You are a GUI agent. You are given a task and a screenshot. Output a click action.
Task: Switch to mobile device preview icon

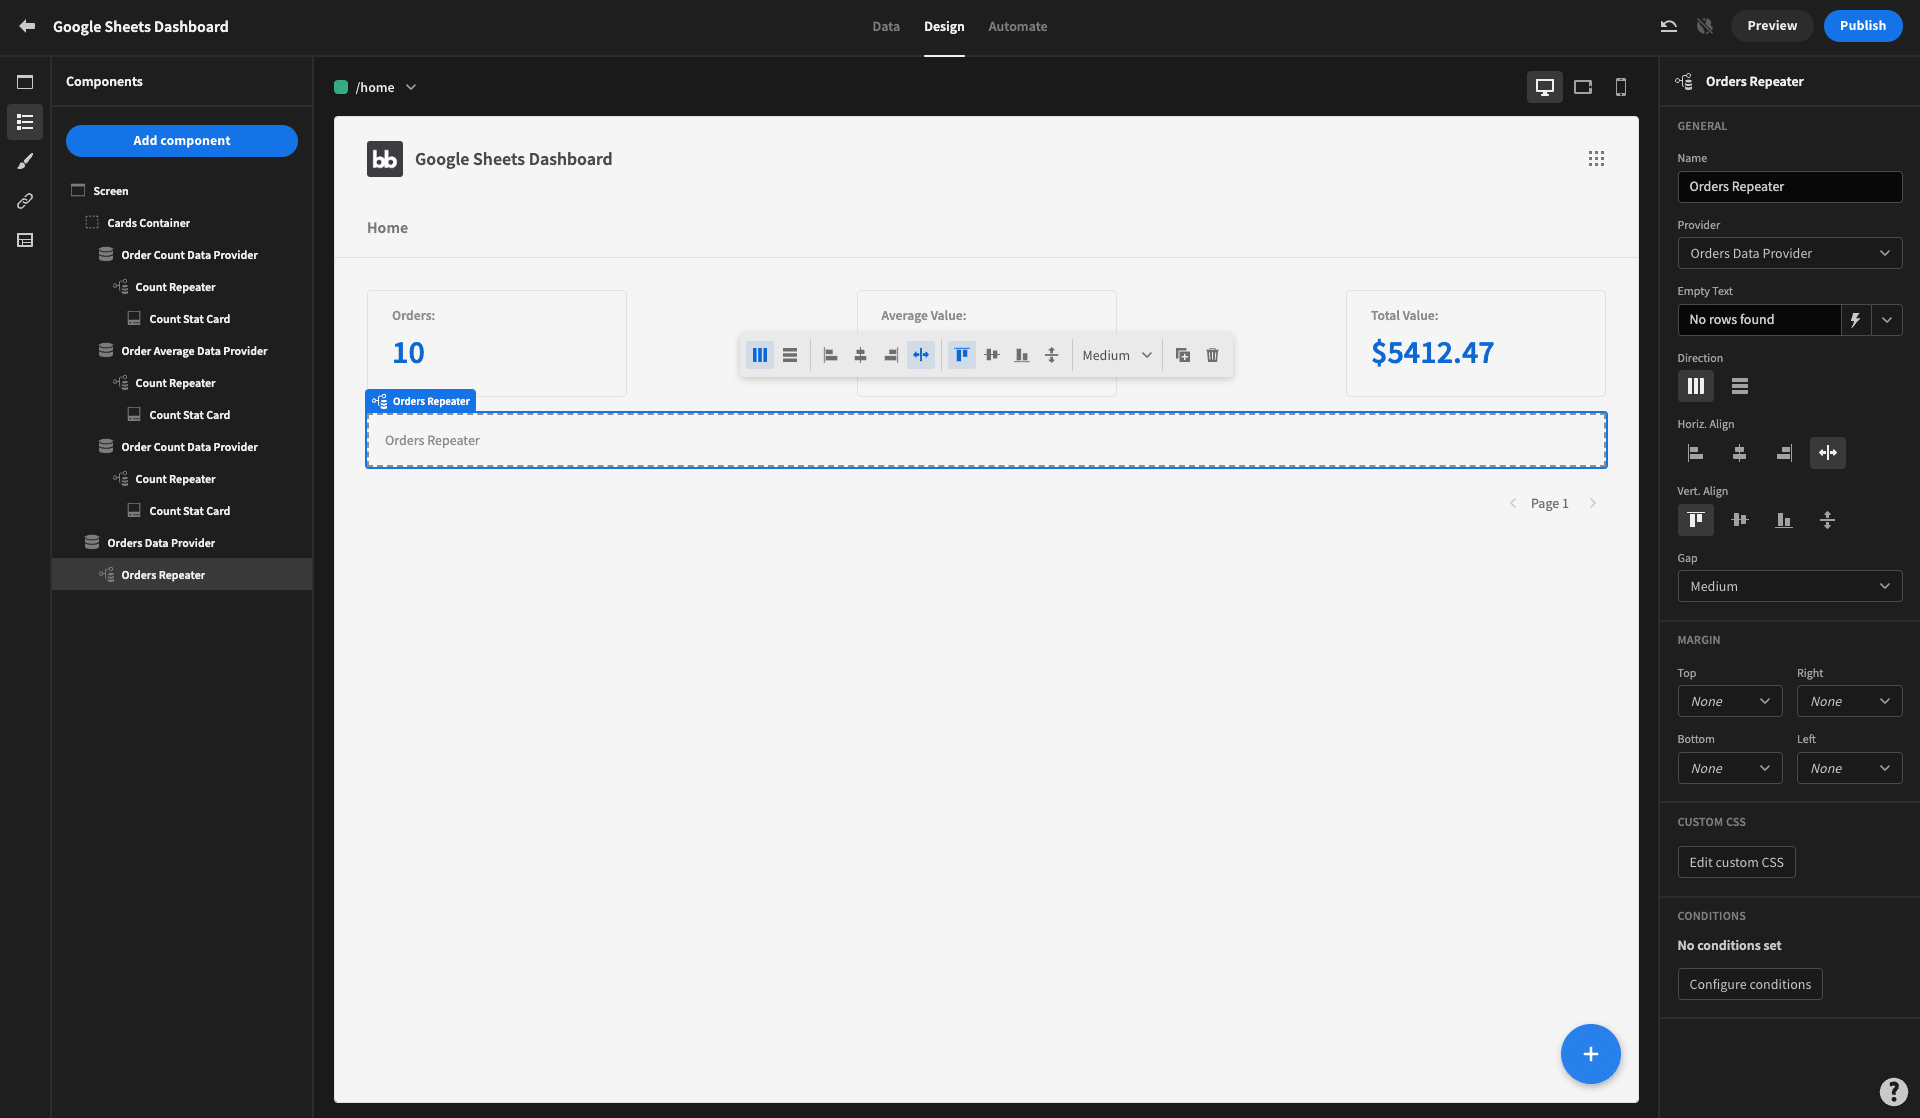coord(1621,87)
